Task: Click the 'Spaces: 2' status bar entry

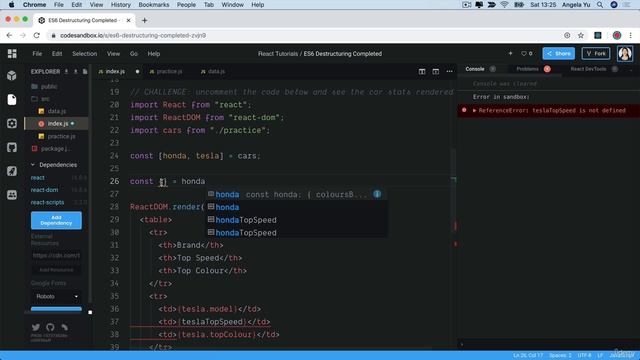Action: 560,356
